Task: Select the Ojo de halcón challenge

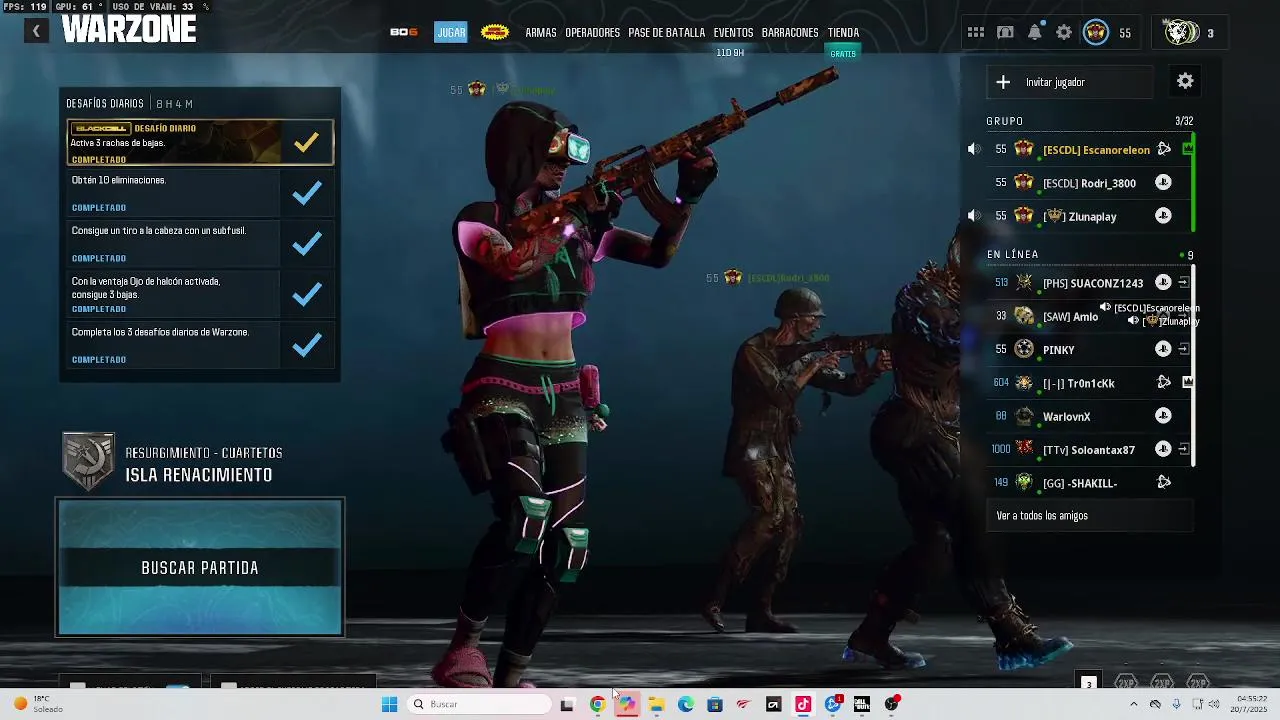Action: (200, 294)
